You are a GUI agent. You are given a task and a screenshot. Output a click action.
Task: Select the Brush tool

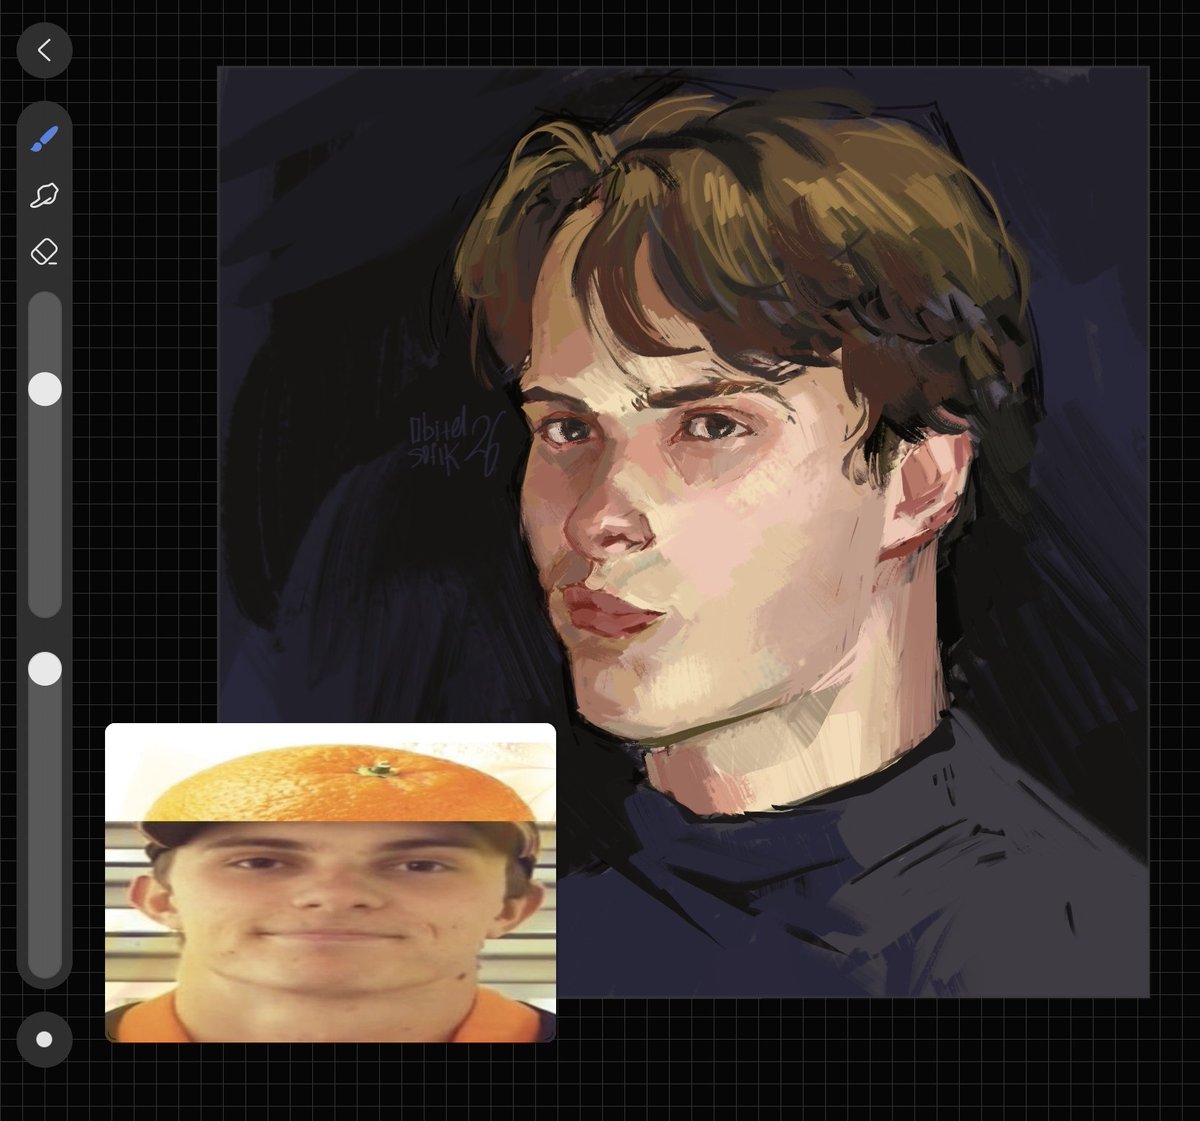coord(44,138)
